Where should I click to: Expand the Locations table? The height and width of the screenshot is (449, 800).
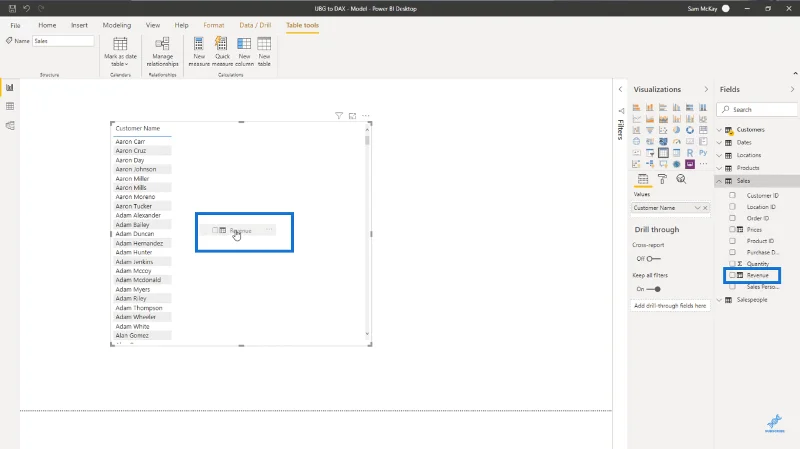pyautogui.click(x=719, y=155)
